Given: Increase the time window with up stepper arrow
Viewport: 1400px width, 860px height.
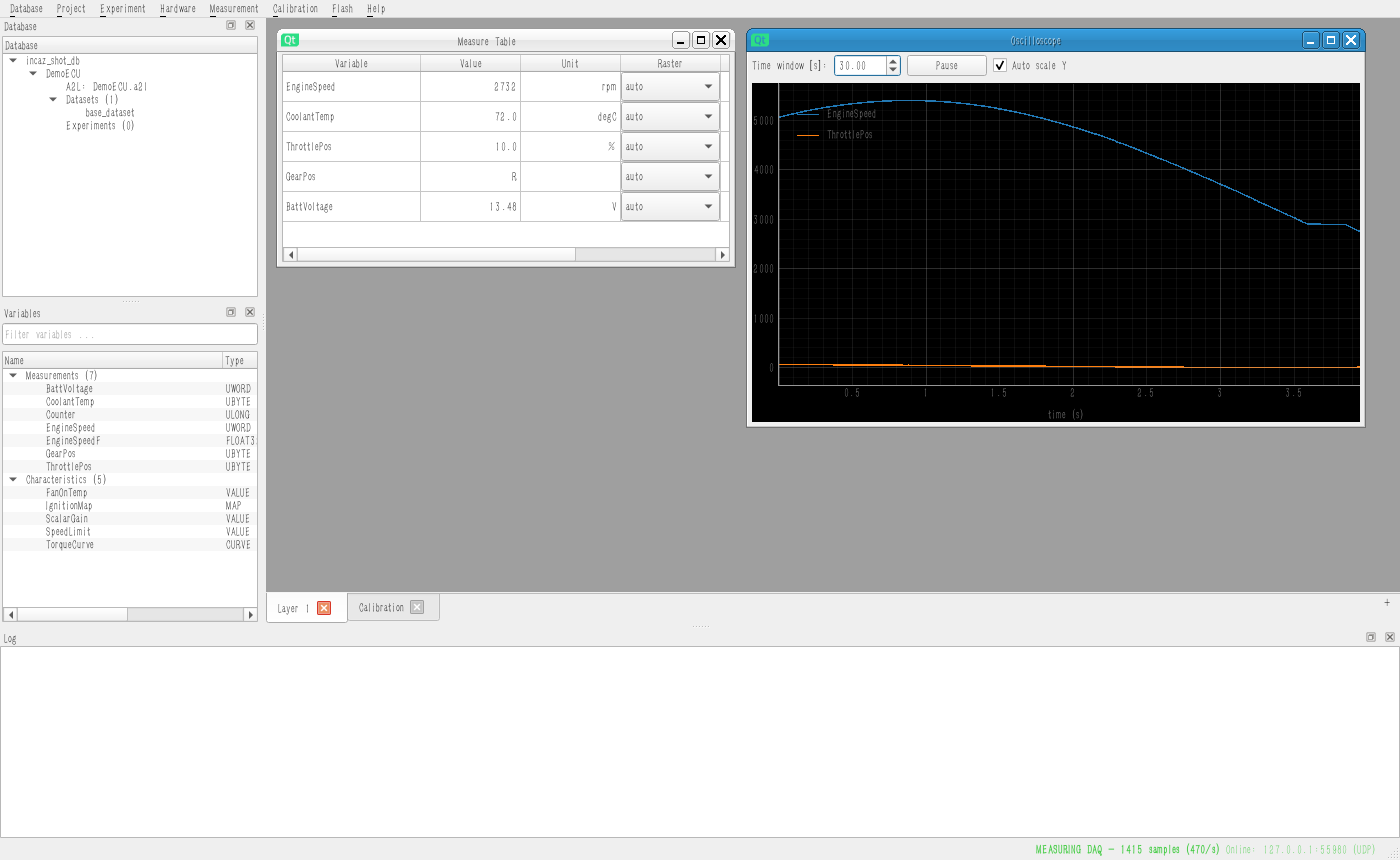Looking at the screenshot, I should [x=893, y=61].
